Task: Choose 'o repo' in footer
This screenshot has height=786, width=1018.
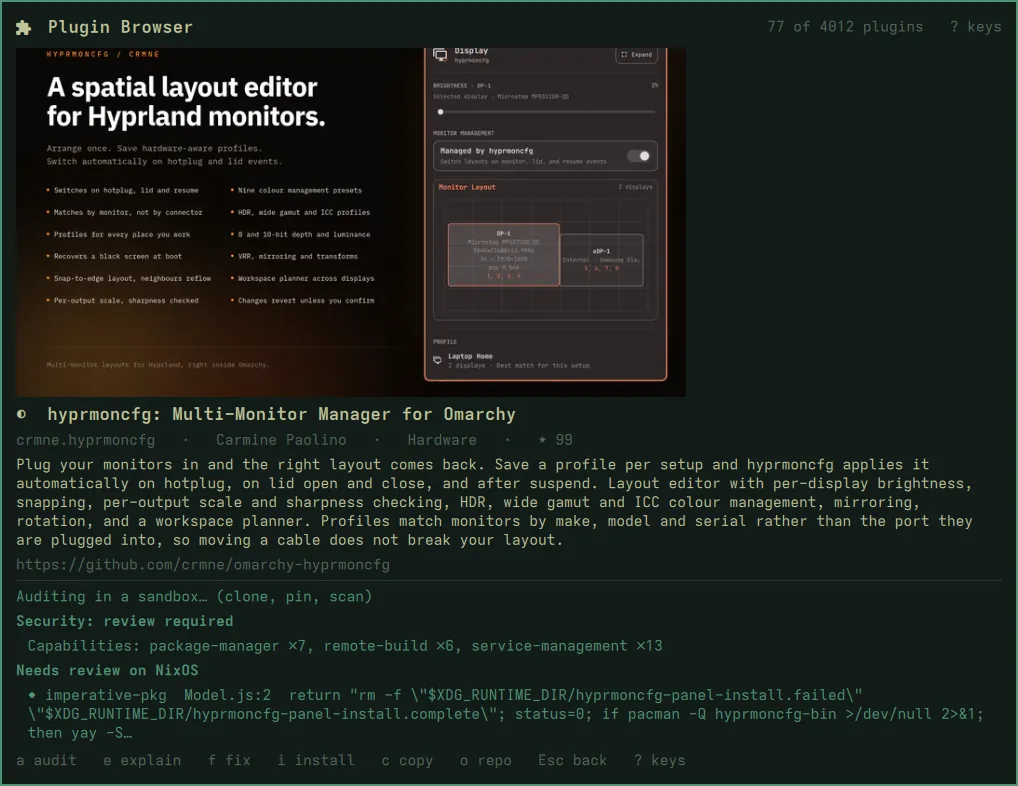Action: tap(486, 760)
